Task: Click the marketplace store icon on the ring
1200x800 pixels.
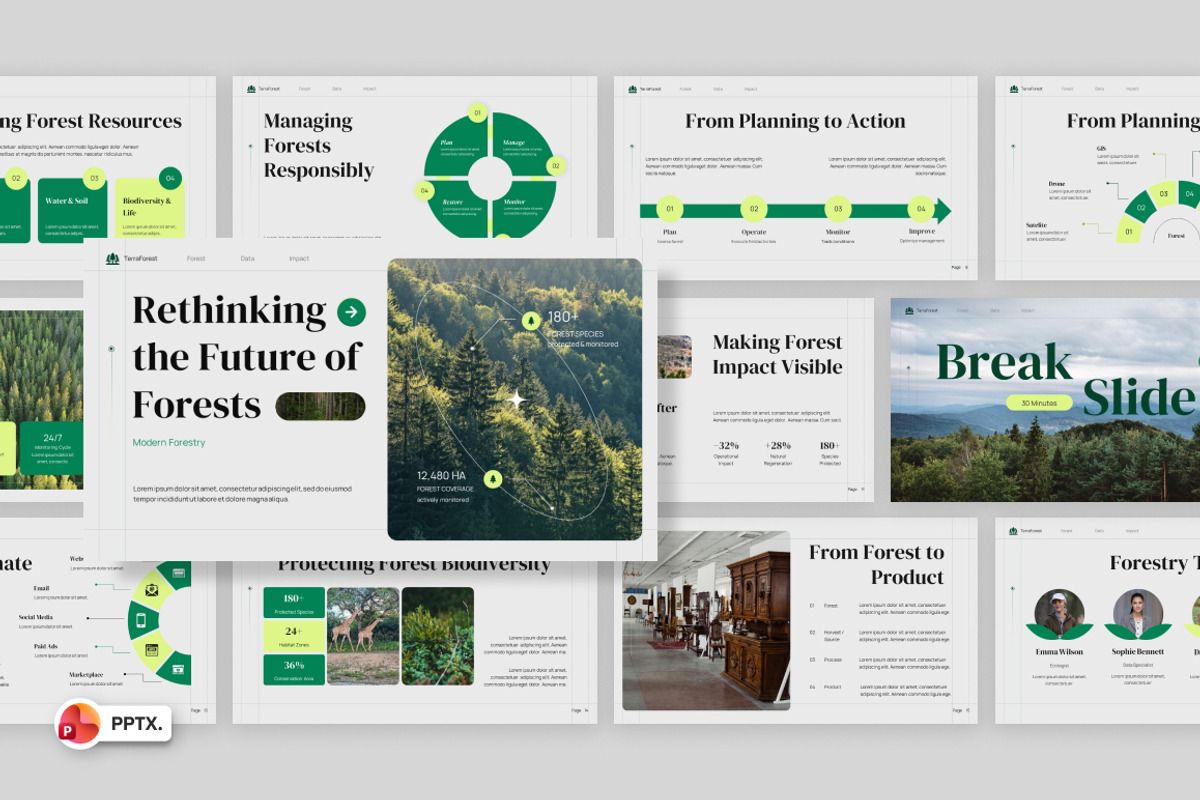Action: [x=179, y=668]
